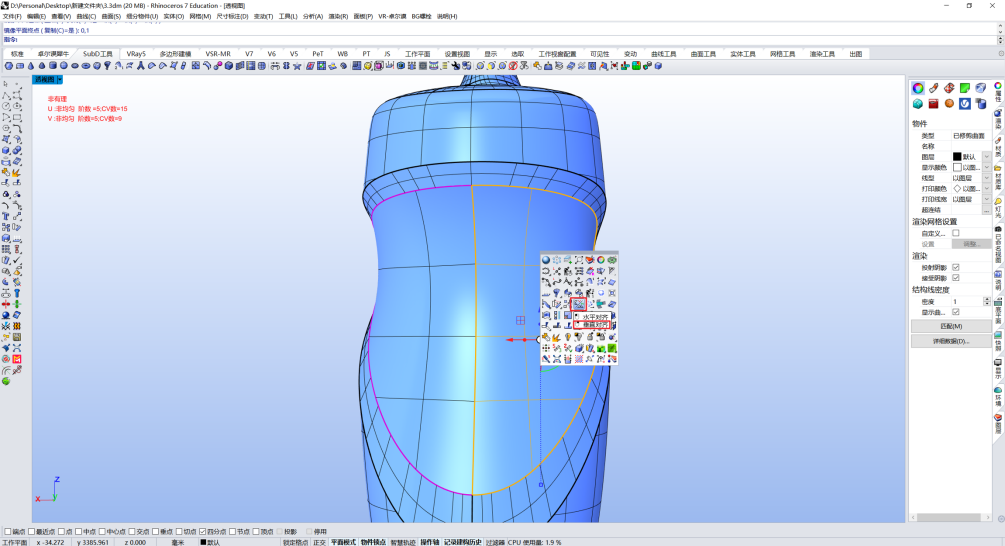Viewport: 1005px width, 546px height.
Task: Uncheck the 四分点 (Quad) osnap checkbox
Action: (203, 532)
